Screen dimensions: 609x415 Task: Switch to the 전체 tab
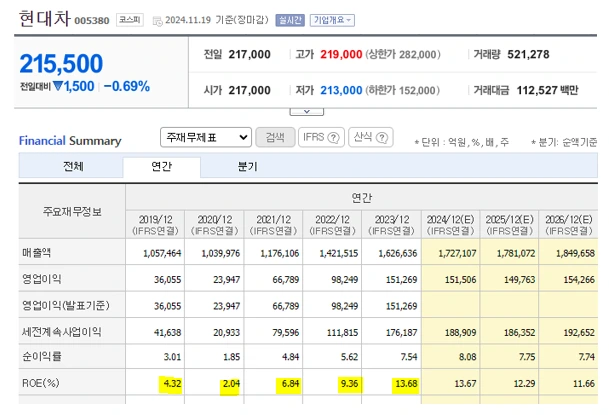[73, 167]
